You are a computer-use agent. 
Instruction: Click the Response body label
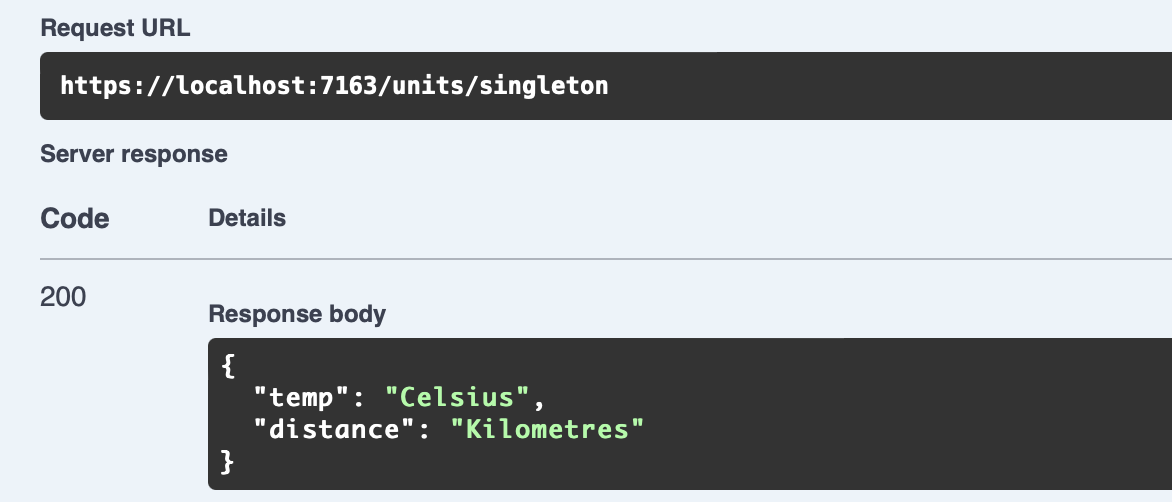297,314
